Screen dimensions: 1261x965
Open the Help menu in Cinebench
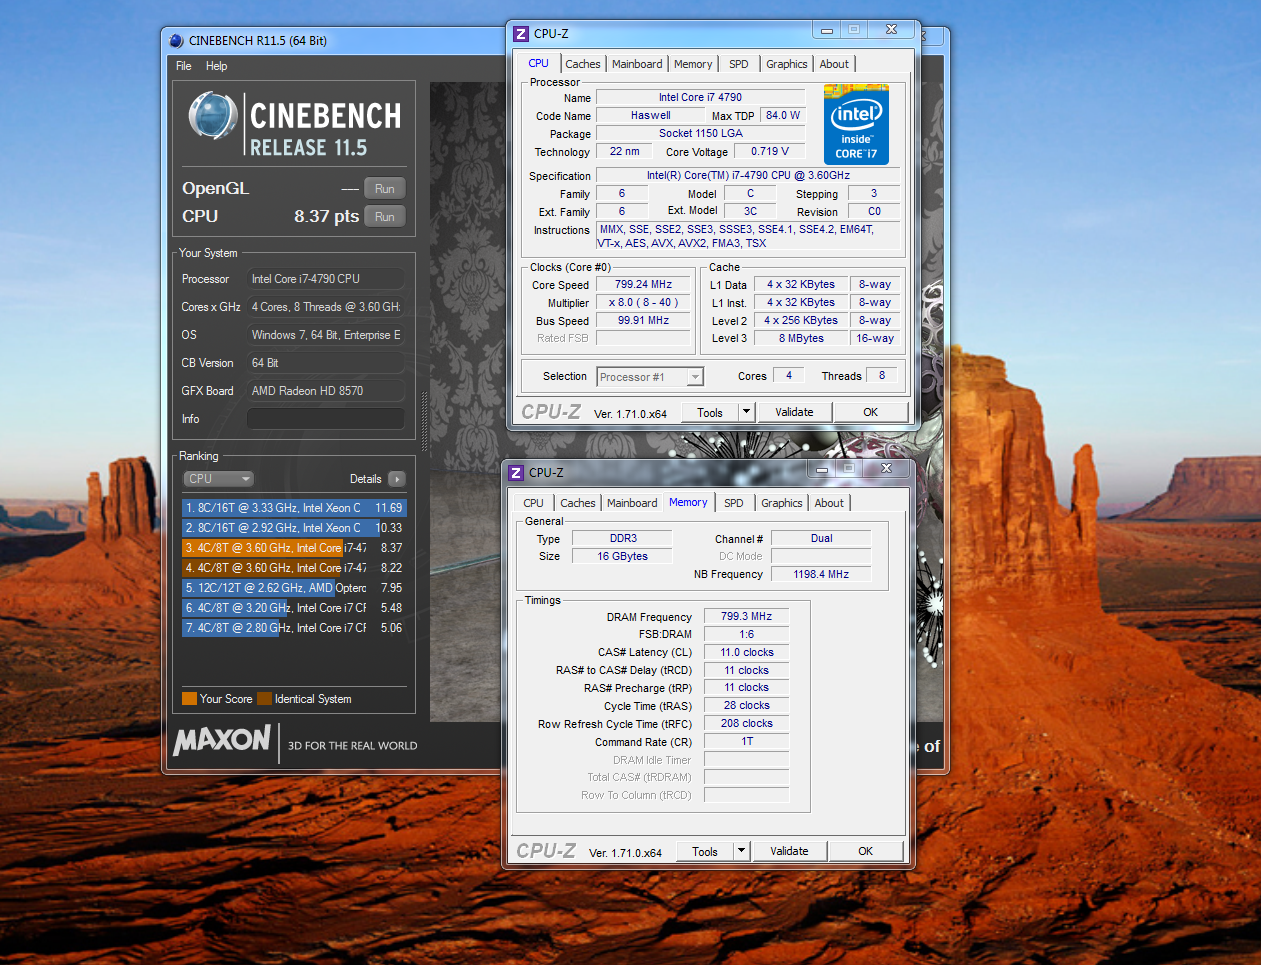[217, 66]
